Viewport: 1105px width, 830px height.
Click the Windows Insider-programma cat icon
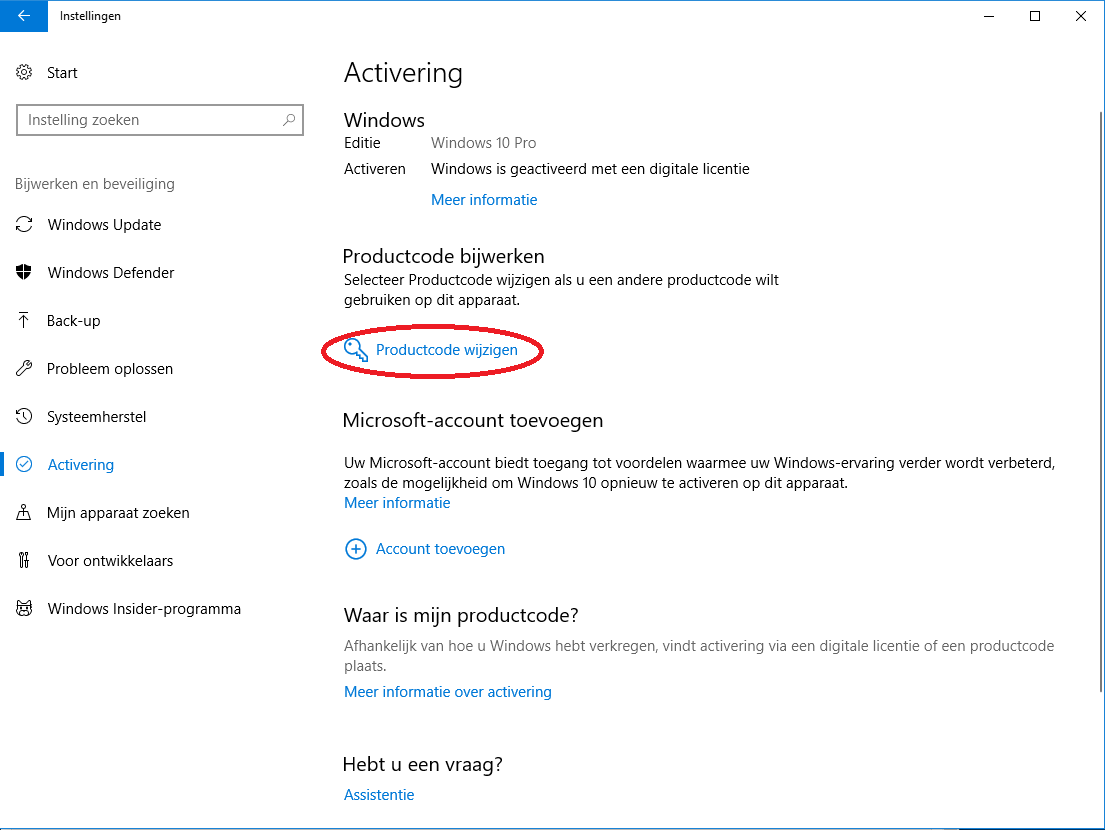click(24, 608)
